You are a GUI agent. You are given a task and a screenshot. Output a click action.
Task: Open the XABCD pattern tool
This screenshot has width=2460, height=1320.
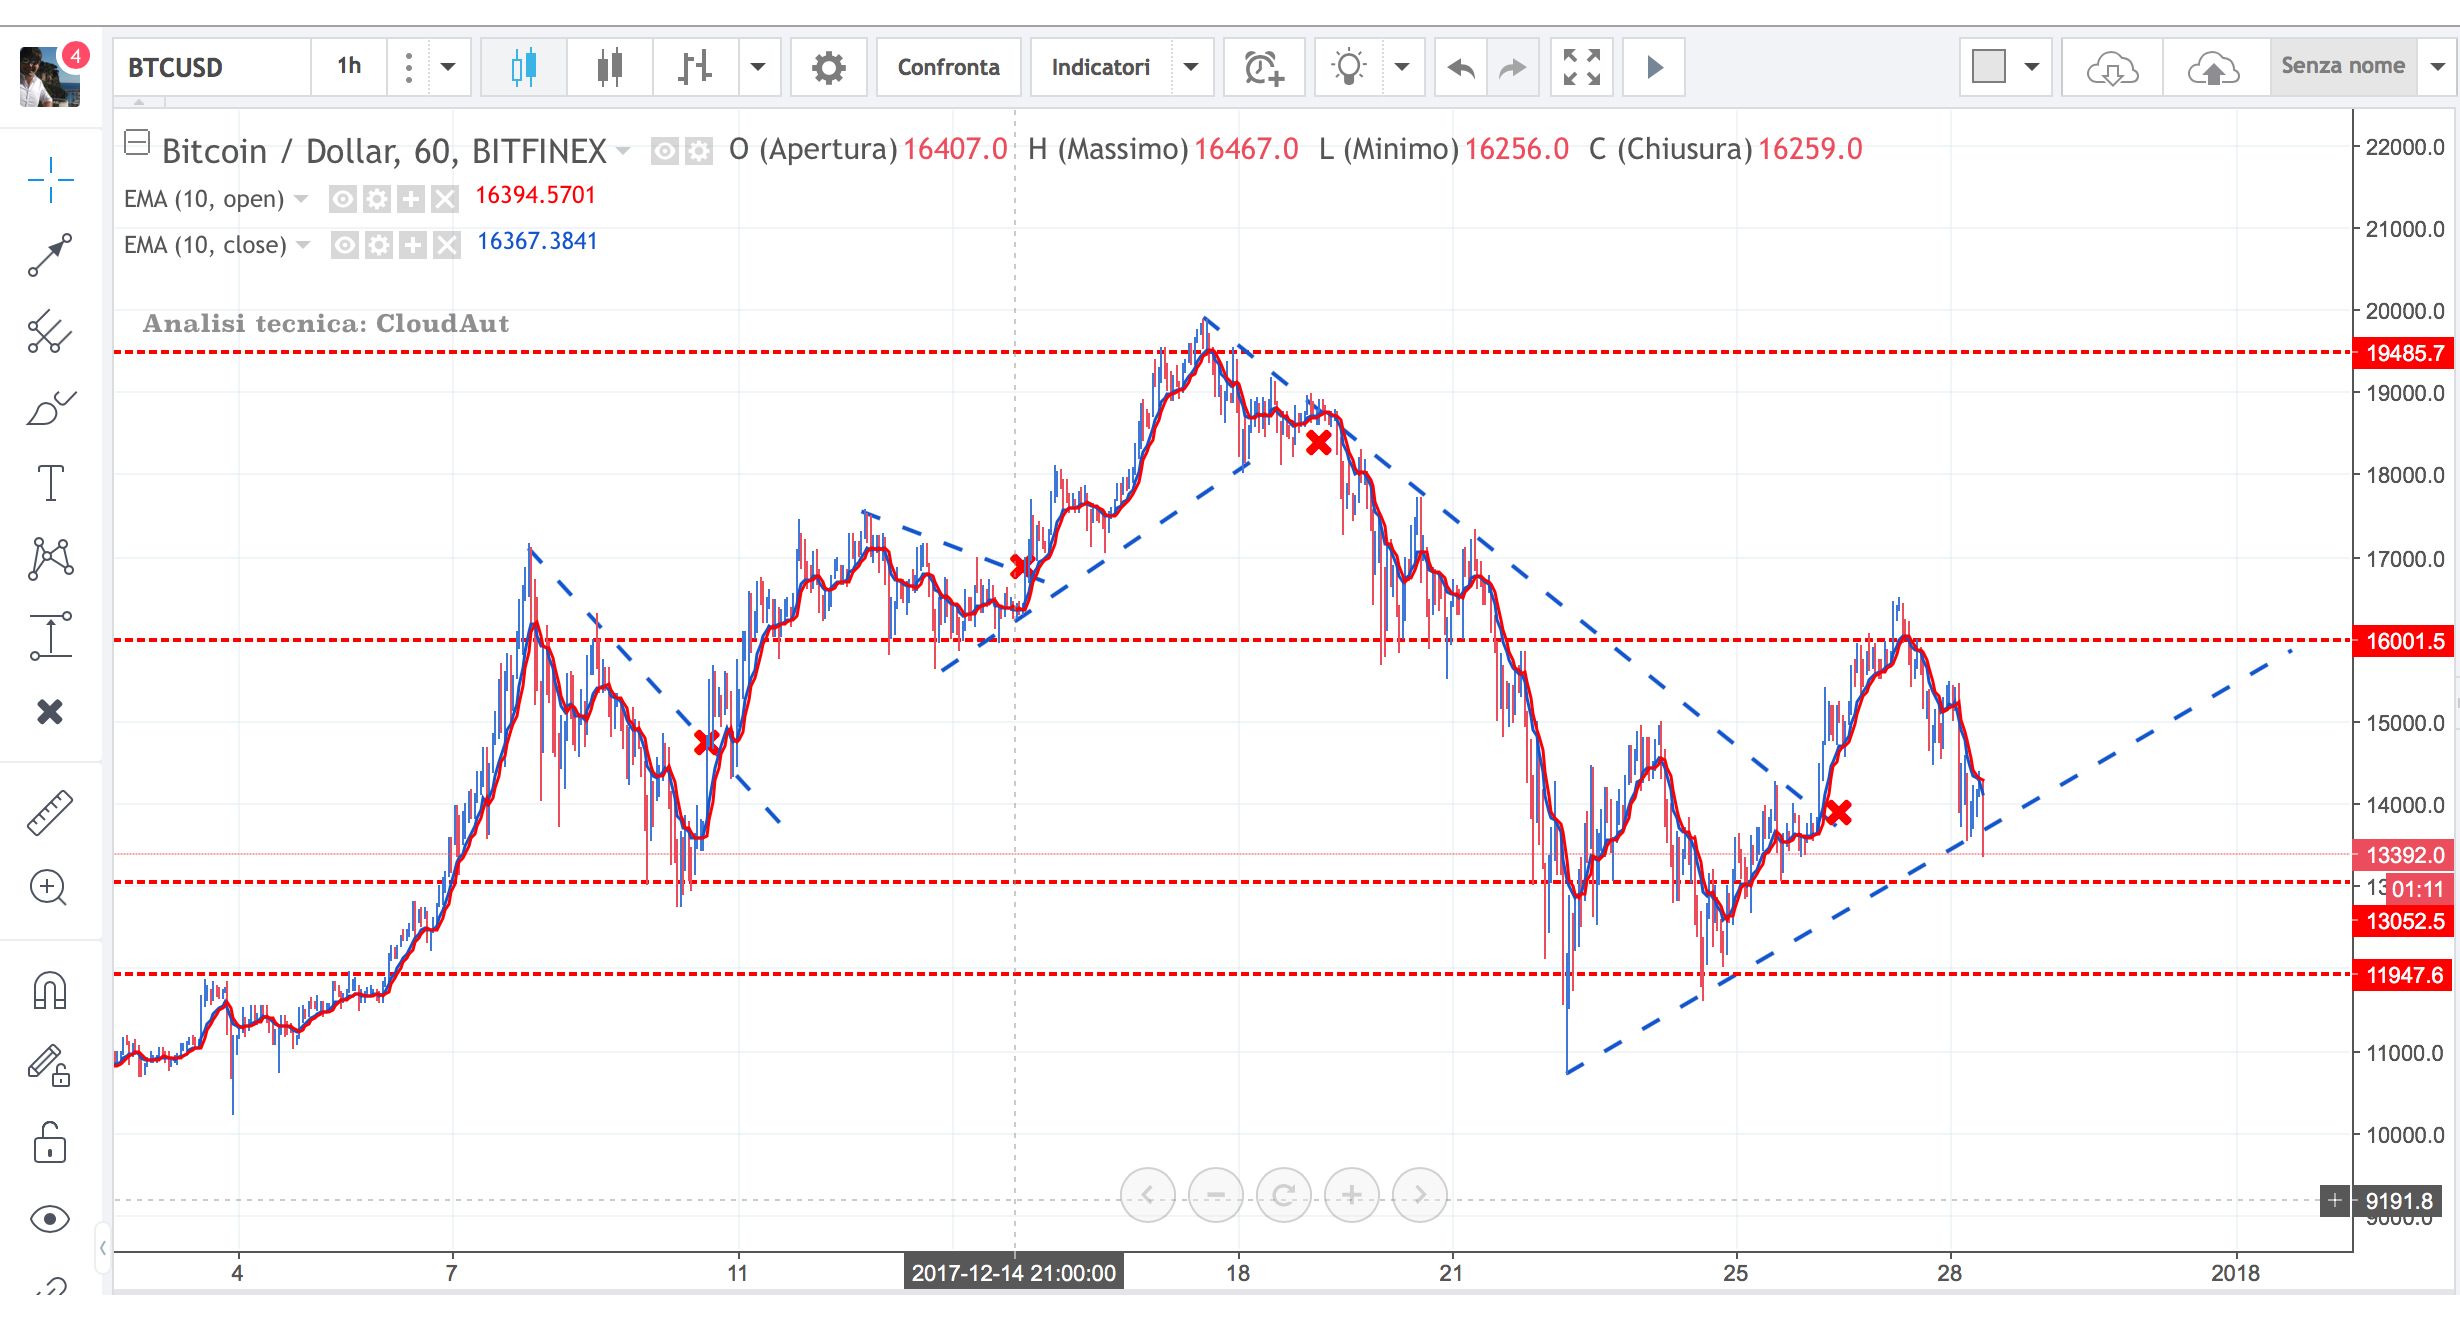click(50, 558)
